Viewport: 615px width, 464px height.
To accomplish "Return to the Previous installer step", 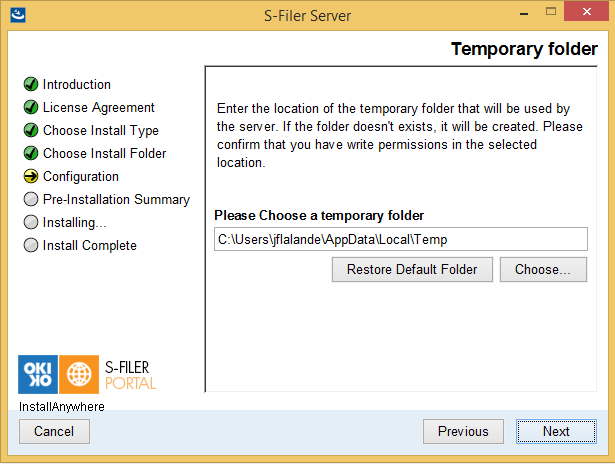I will [x=463, y=431].
